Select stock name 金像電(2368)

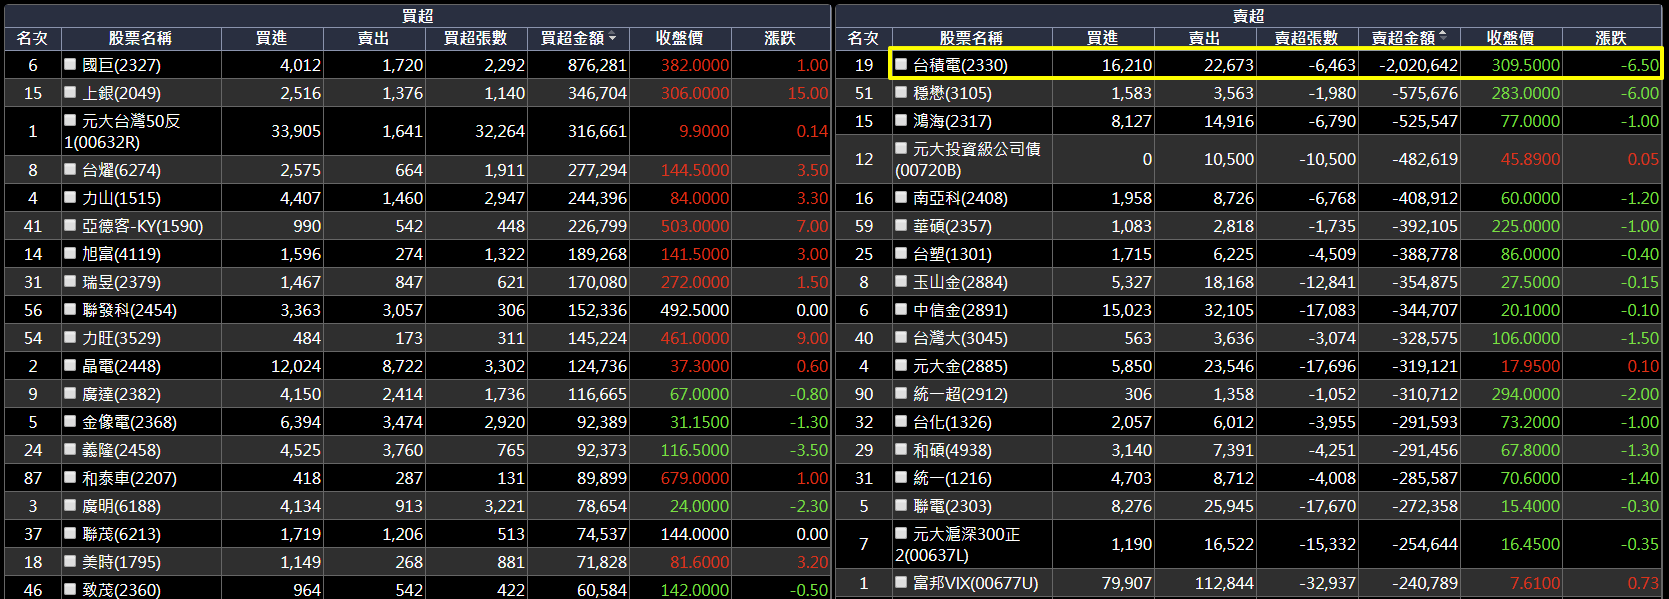point(129,422)
